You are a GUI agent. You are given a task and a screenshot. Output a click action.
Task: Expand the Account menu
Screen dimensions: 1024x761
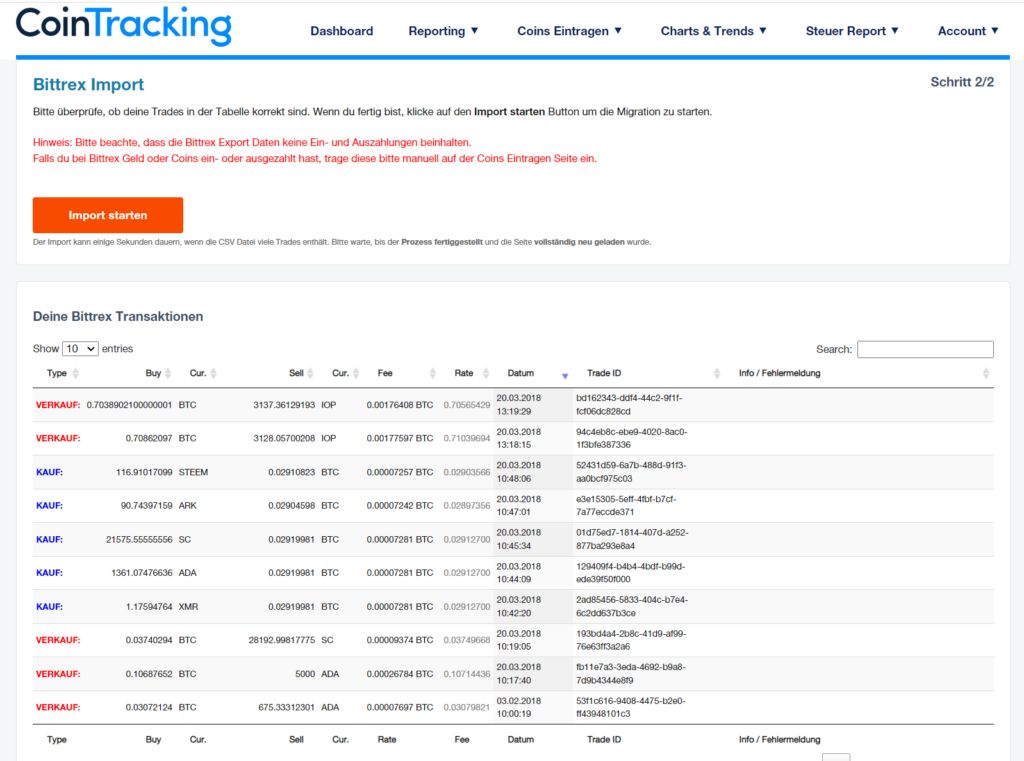(968, 31)
